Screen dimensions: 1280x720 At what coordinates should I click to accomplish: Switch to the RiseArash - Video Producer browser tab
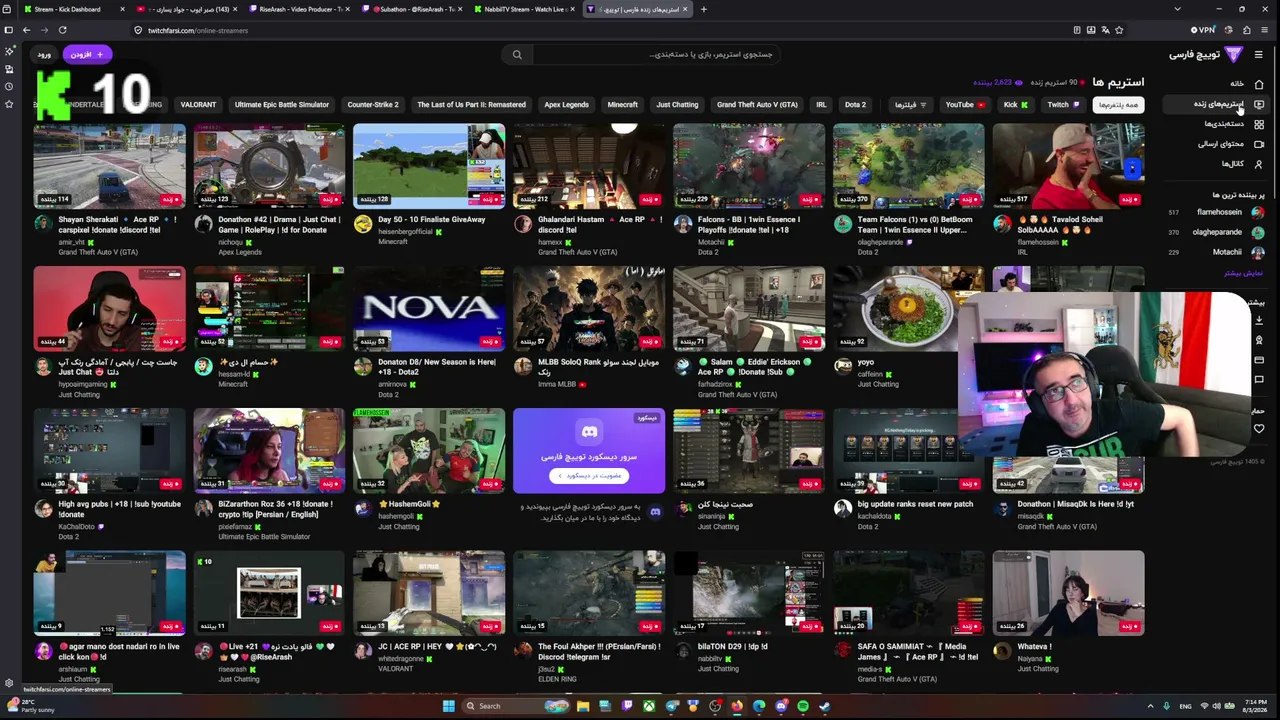click(x=300, y=9)
